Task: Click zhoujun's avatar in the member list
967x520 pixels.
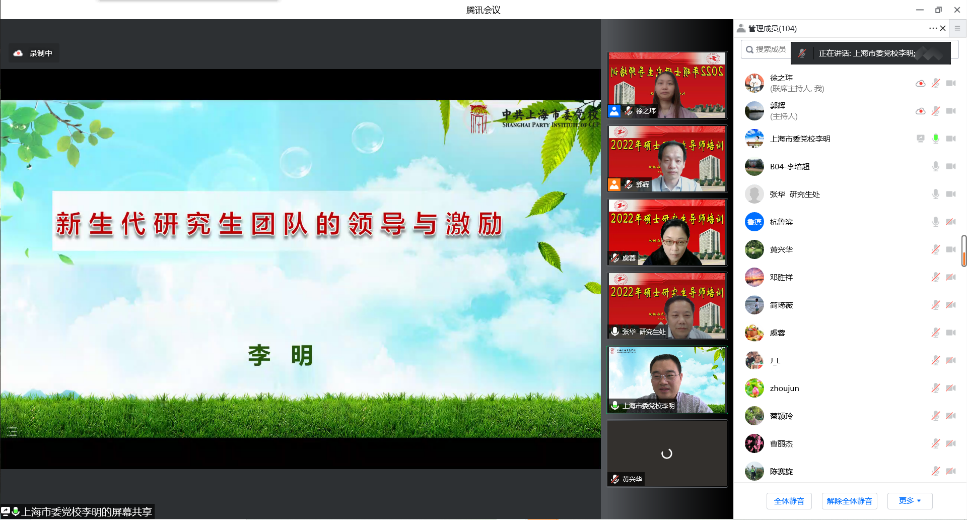Action: pyautogui.click(x=754, y=388)
